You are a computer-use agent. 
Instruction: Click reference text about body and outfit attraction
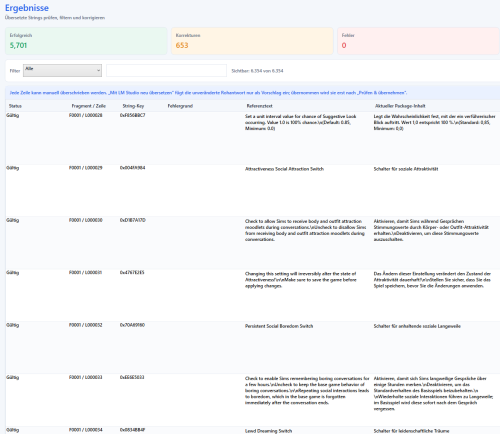point(305,230)
